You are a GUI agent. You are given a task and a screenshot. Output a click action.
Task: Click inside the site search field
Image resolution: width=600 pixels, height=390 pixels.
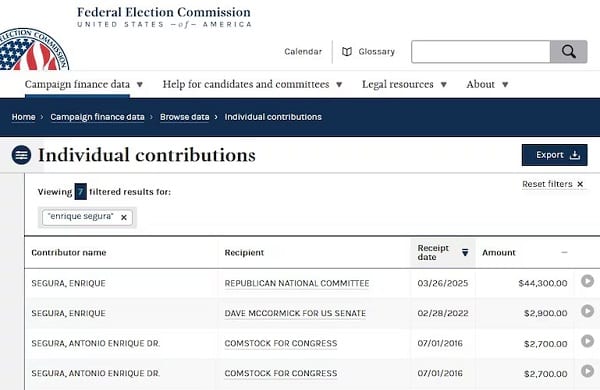tap(481, 51)
